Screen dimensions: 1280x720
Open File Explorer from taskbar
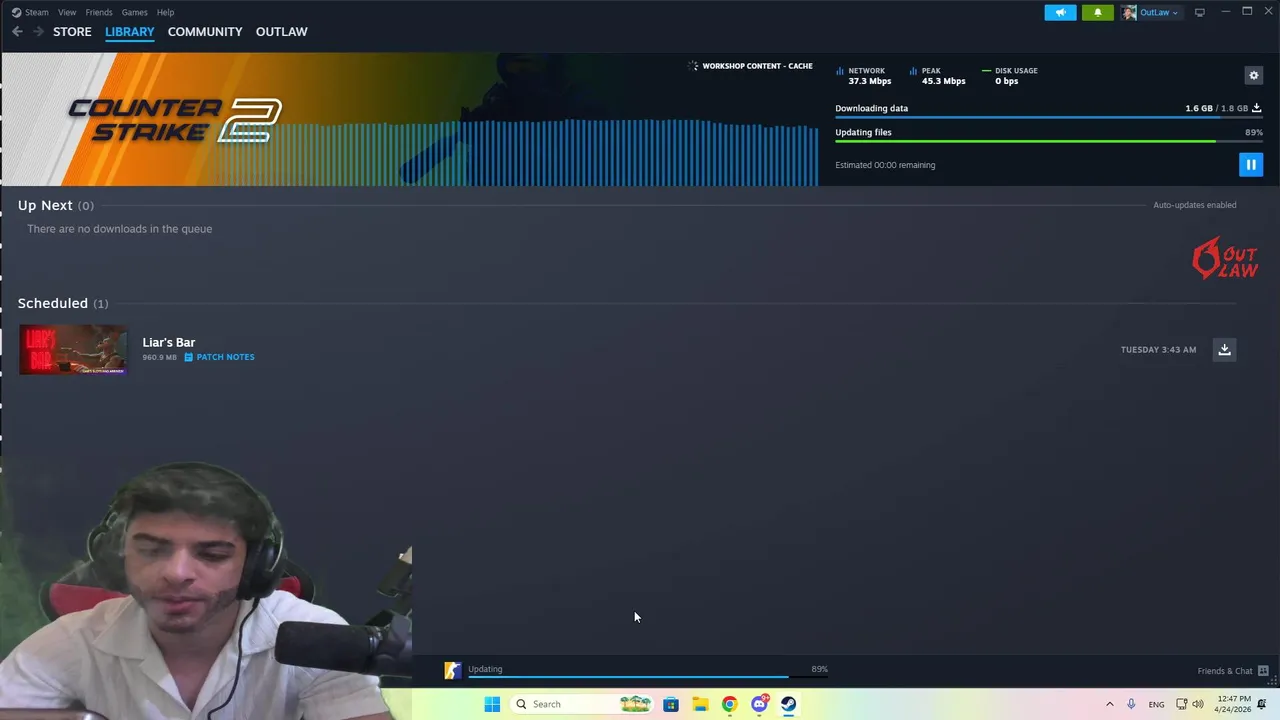coord(700,704)
